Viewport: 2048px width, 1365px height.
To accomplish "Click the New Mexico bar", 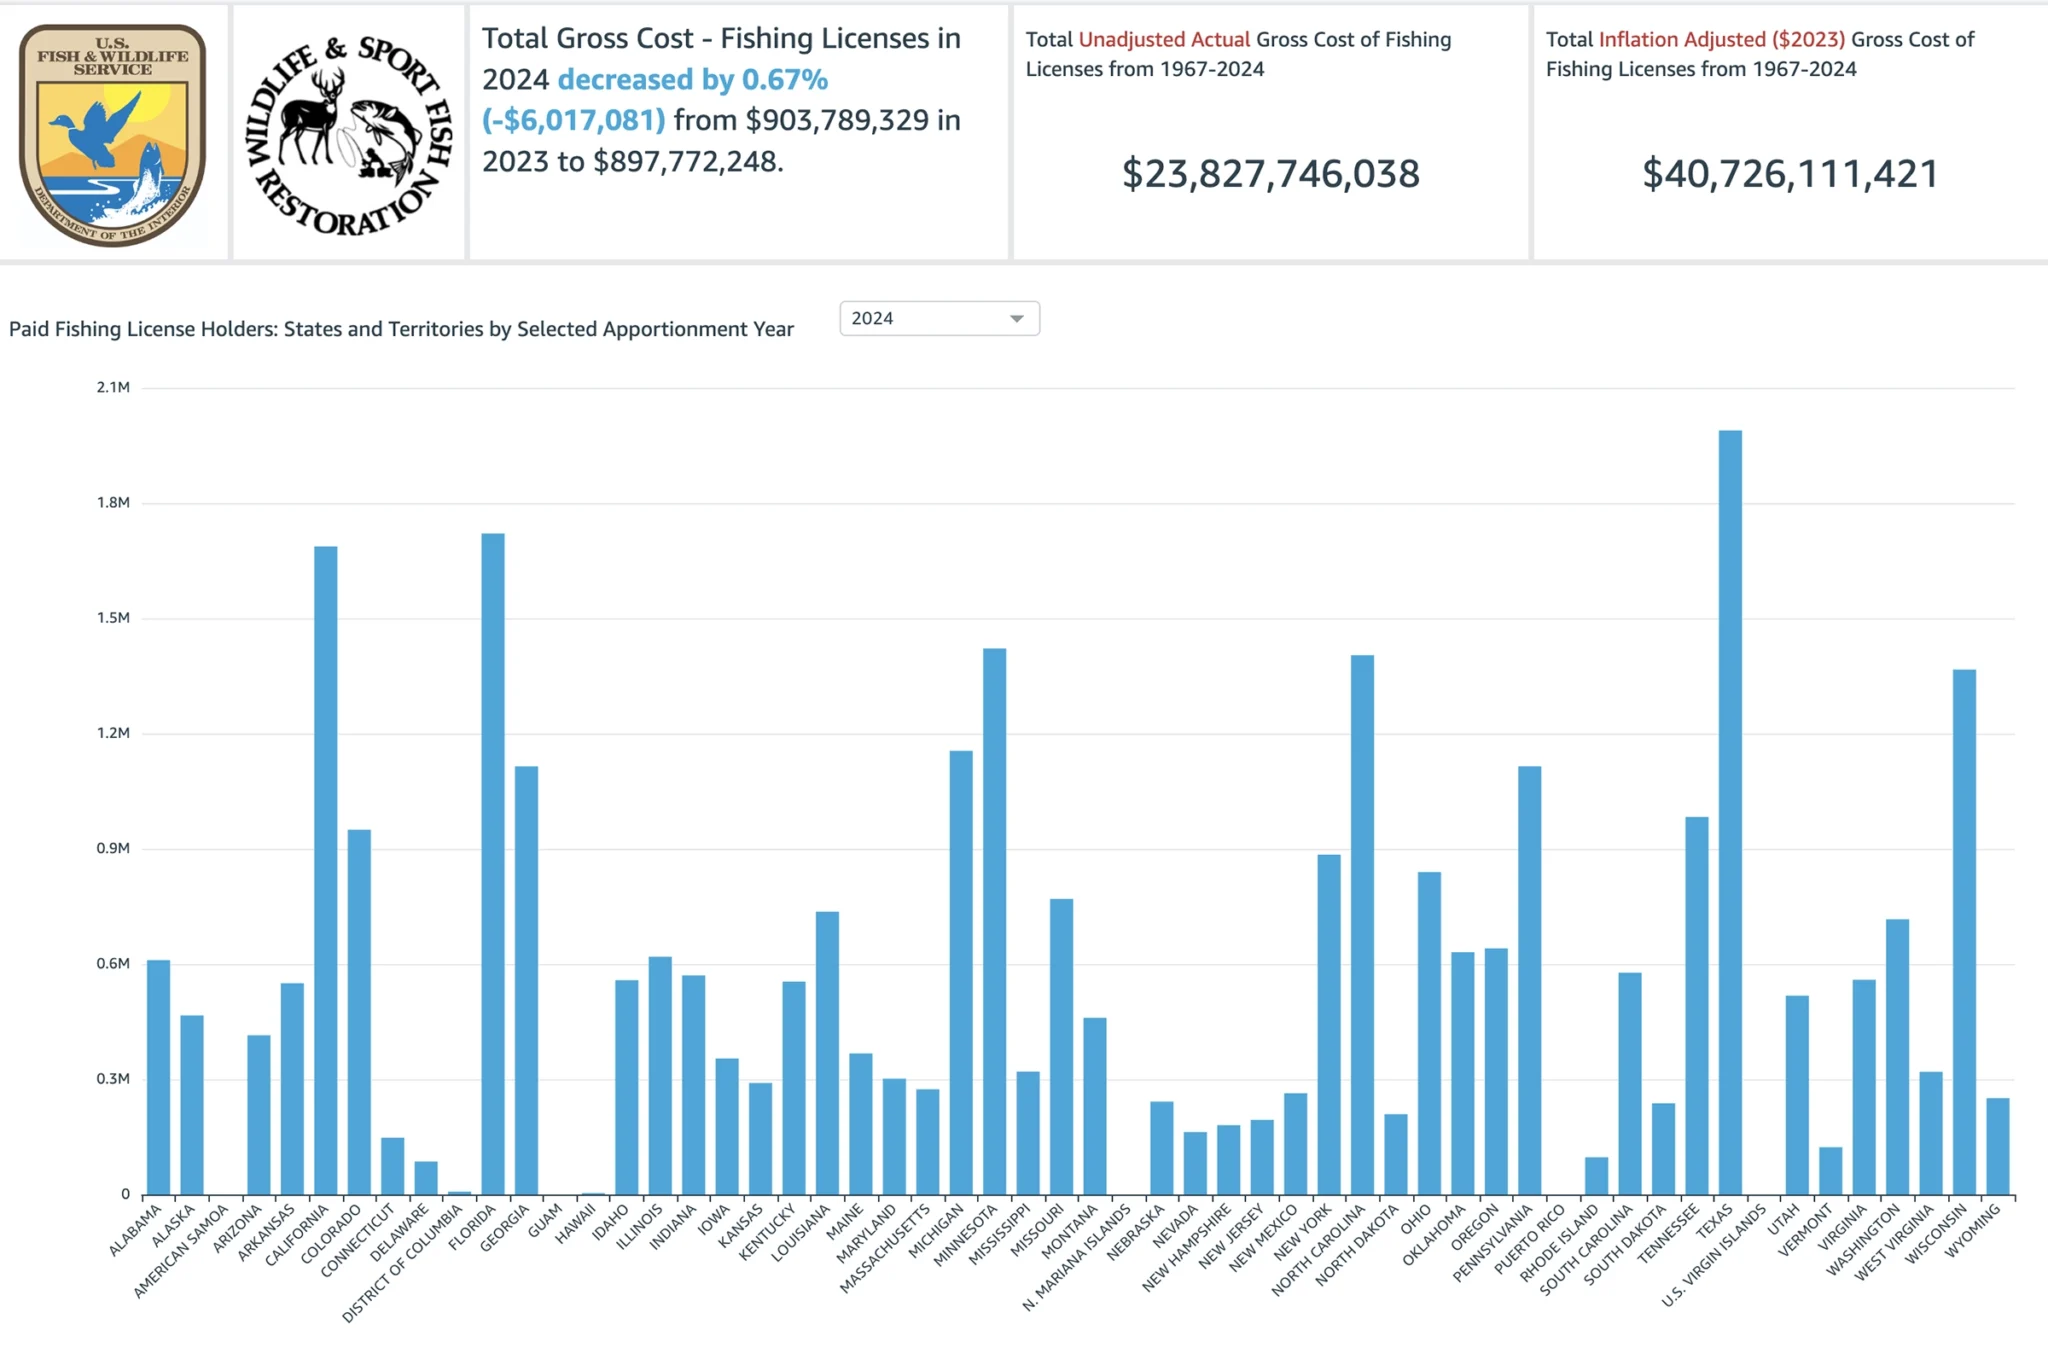I will [1296, 1144].
